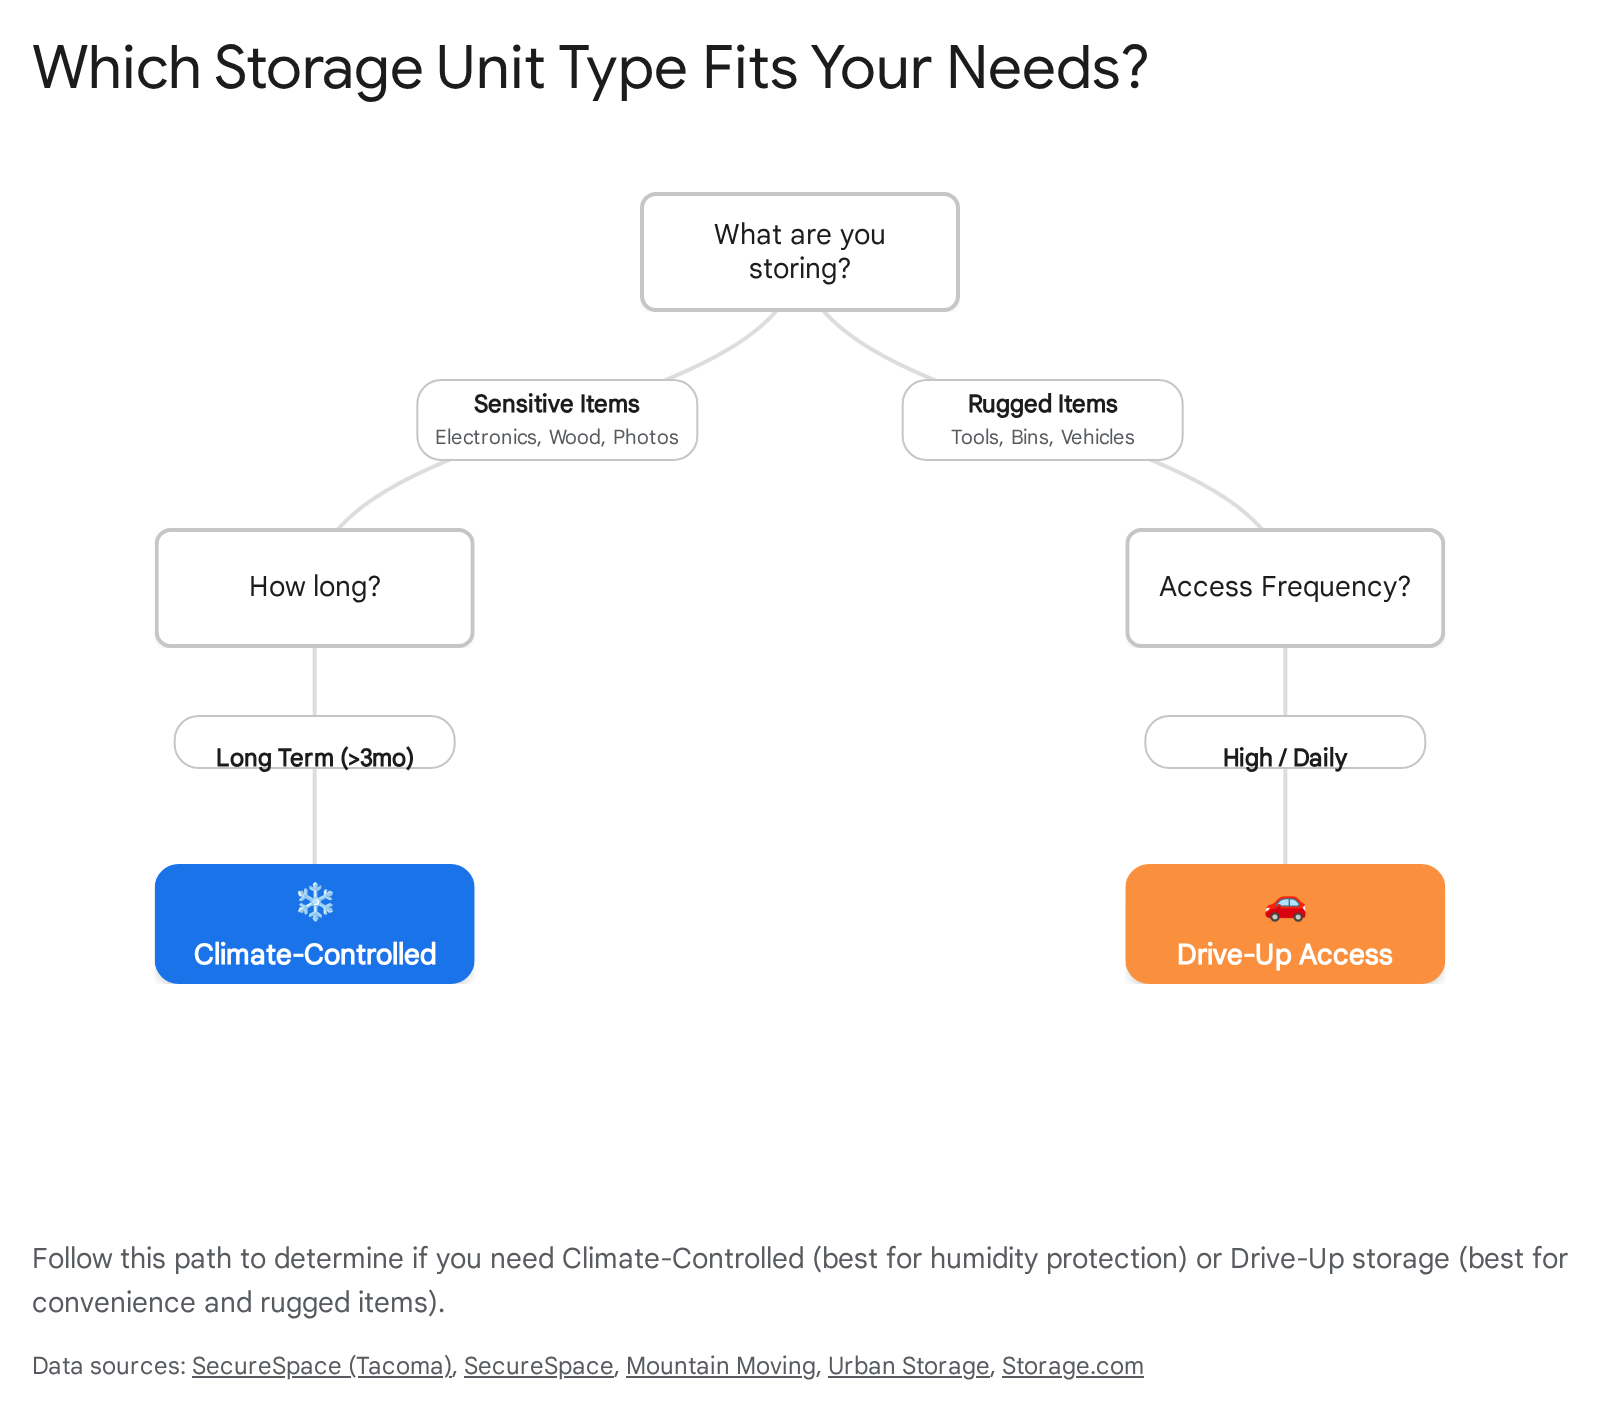The width and height of the screenshot is (1600, 1414).
Task: Select the High / Daily option
Action: click(x=1284, y=756)
